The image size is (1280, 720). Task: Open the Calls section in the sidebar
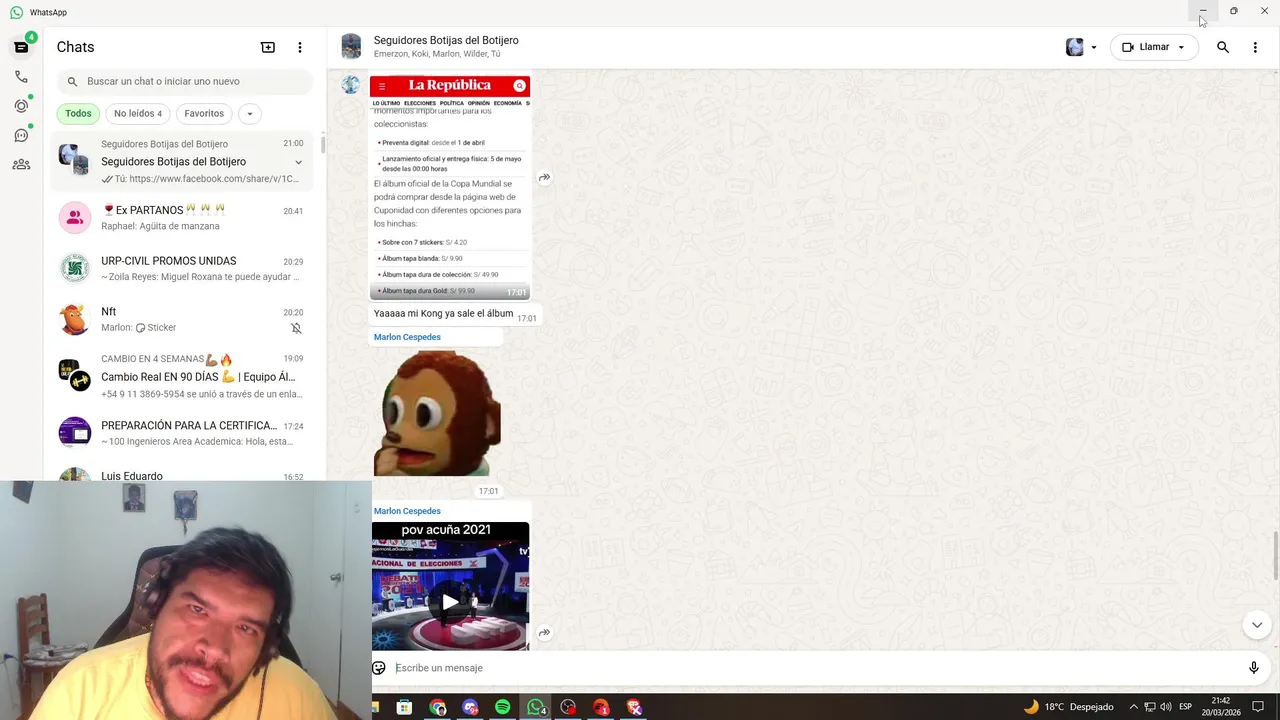click(x=21, y=76)
